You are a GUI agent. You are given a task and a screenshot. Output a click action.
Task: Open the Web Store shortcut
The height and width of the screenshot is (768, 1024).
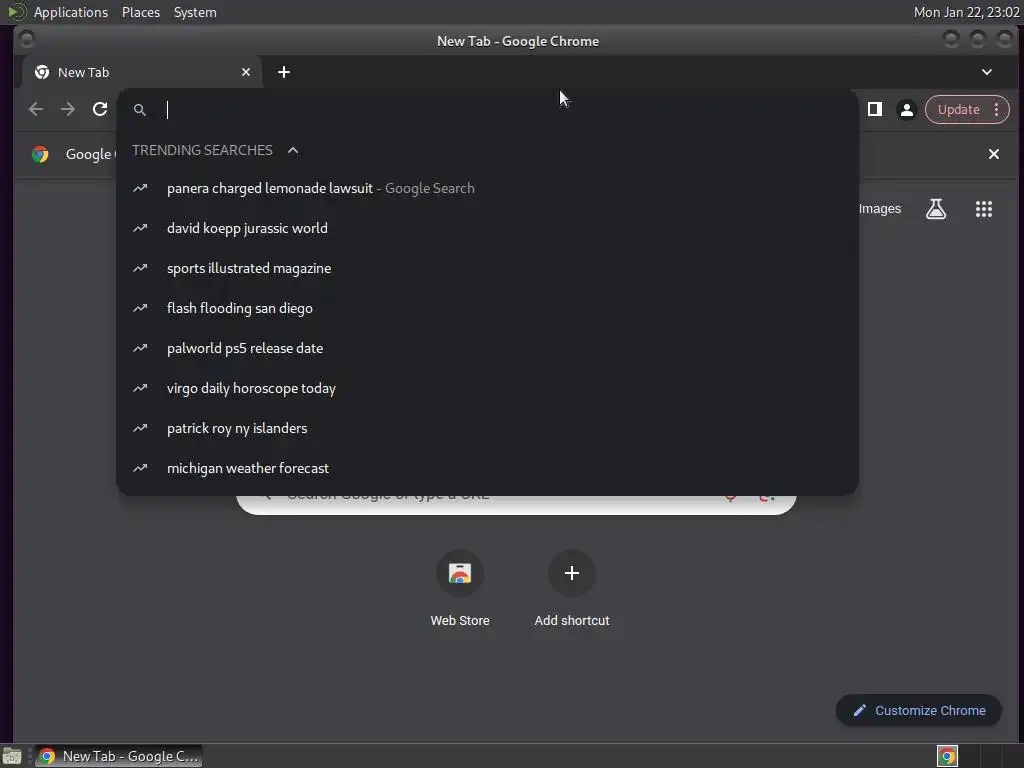click(x=460, y=588)
